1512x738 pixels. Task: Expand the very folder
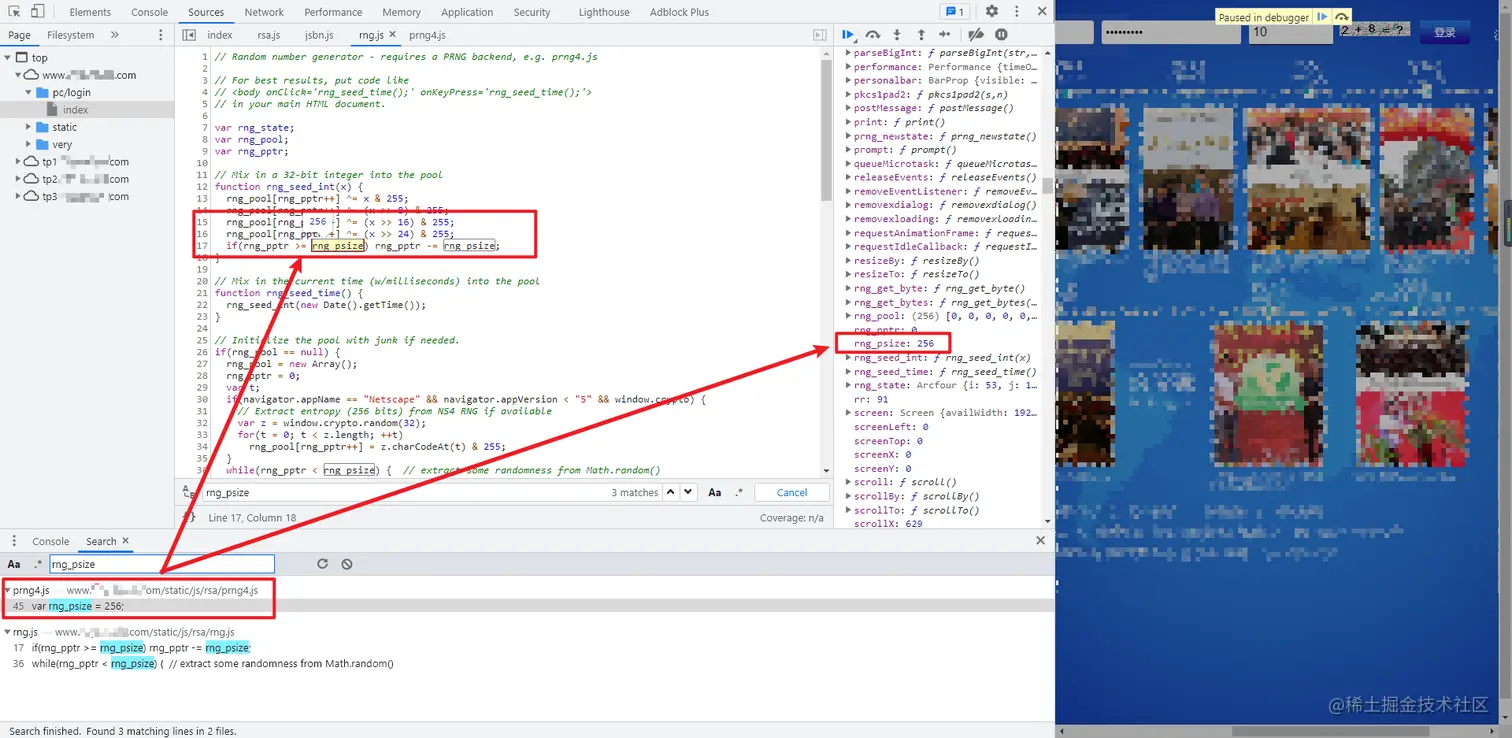(x=29, y=144)
